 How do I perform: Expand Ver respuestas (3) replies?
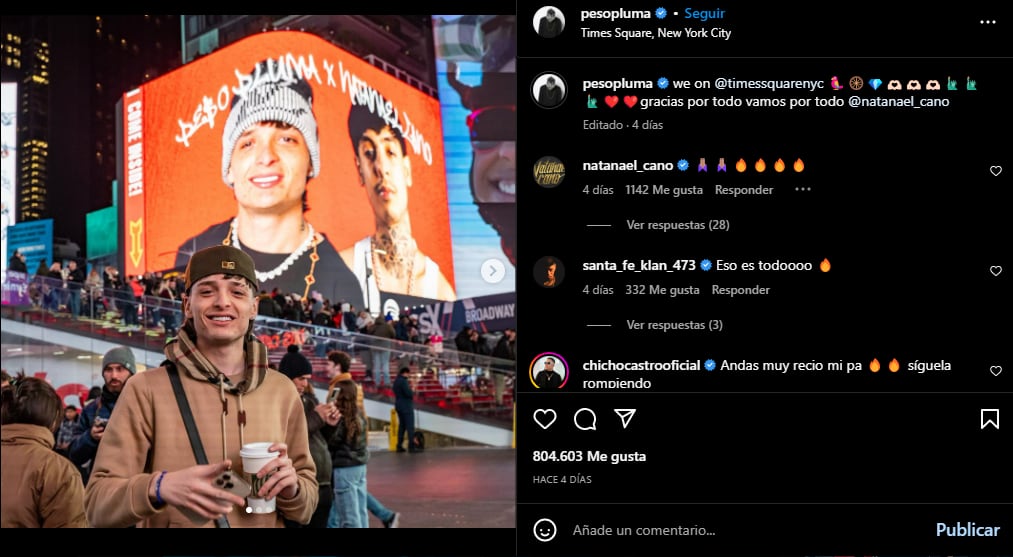674,324
